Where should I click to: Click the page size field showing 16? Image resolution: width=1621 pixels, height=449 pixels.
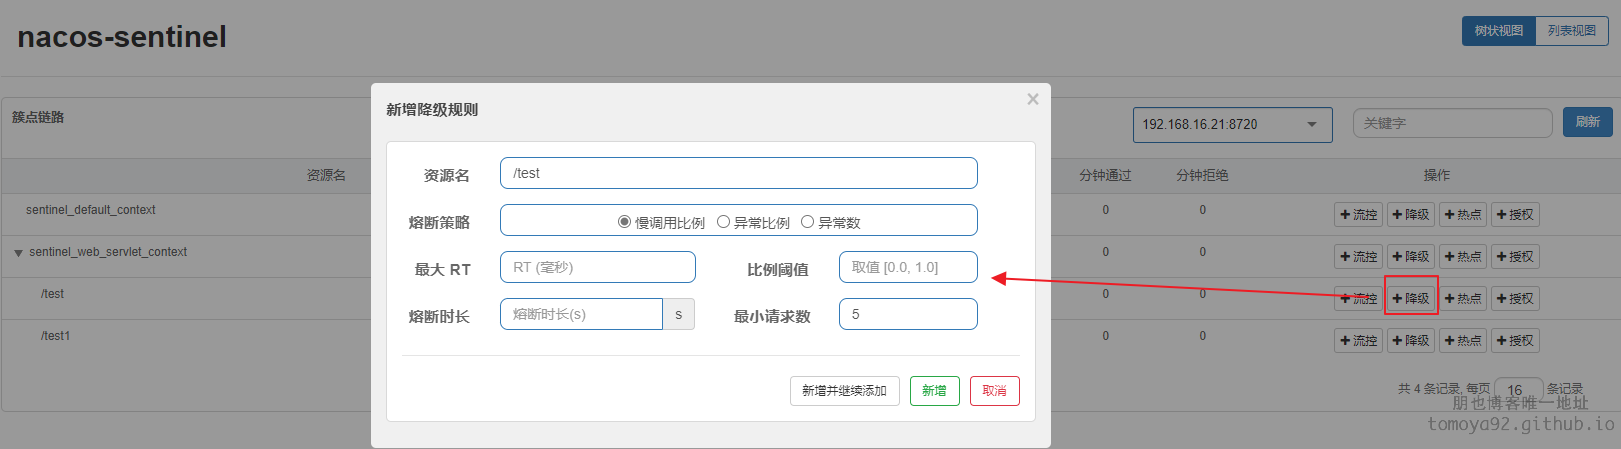click(x=1518, y=389)
